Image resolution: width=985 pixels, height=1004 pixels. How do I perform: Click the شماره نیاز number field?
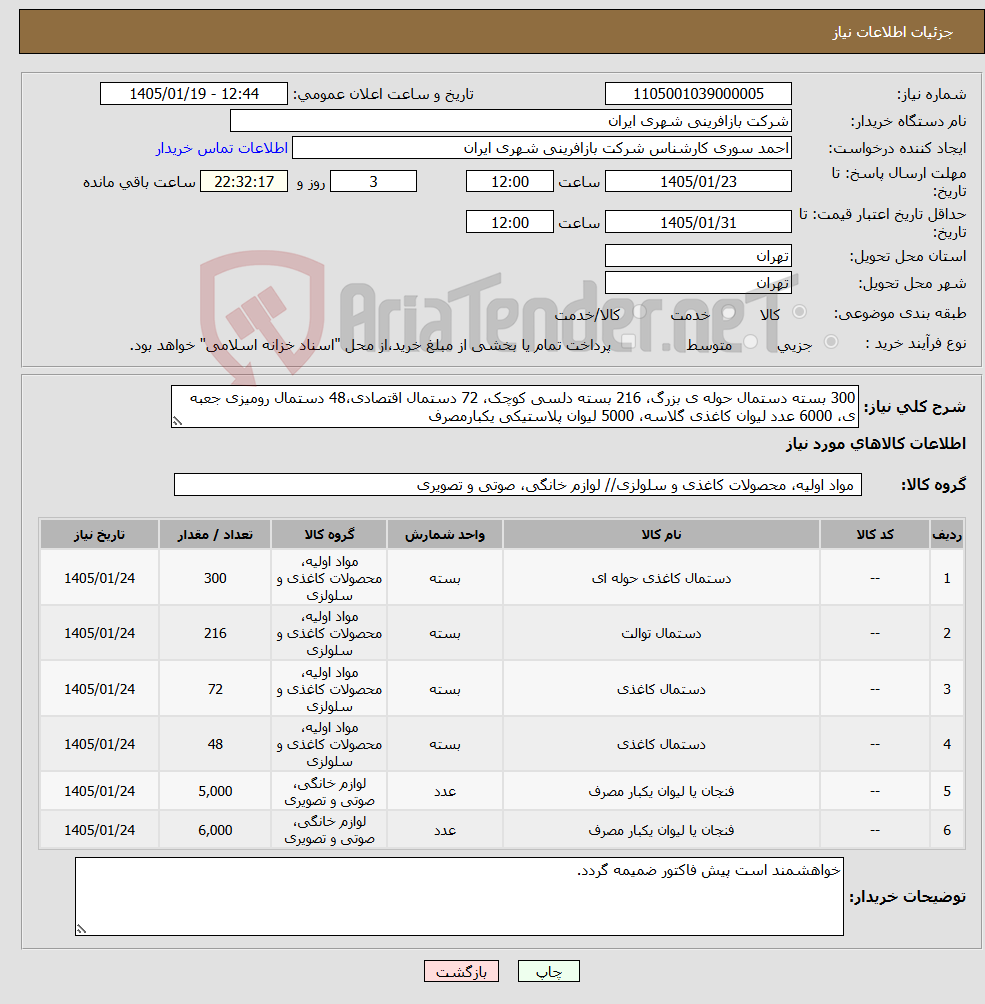click(698, 93)
